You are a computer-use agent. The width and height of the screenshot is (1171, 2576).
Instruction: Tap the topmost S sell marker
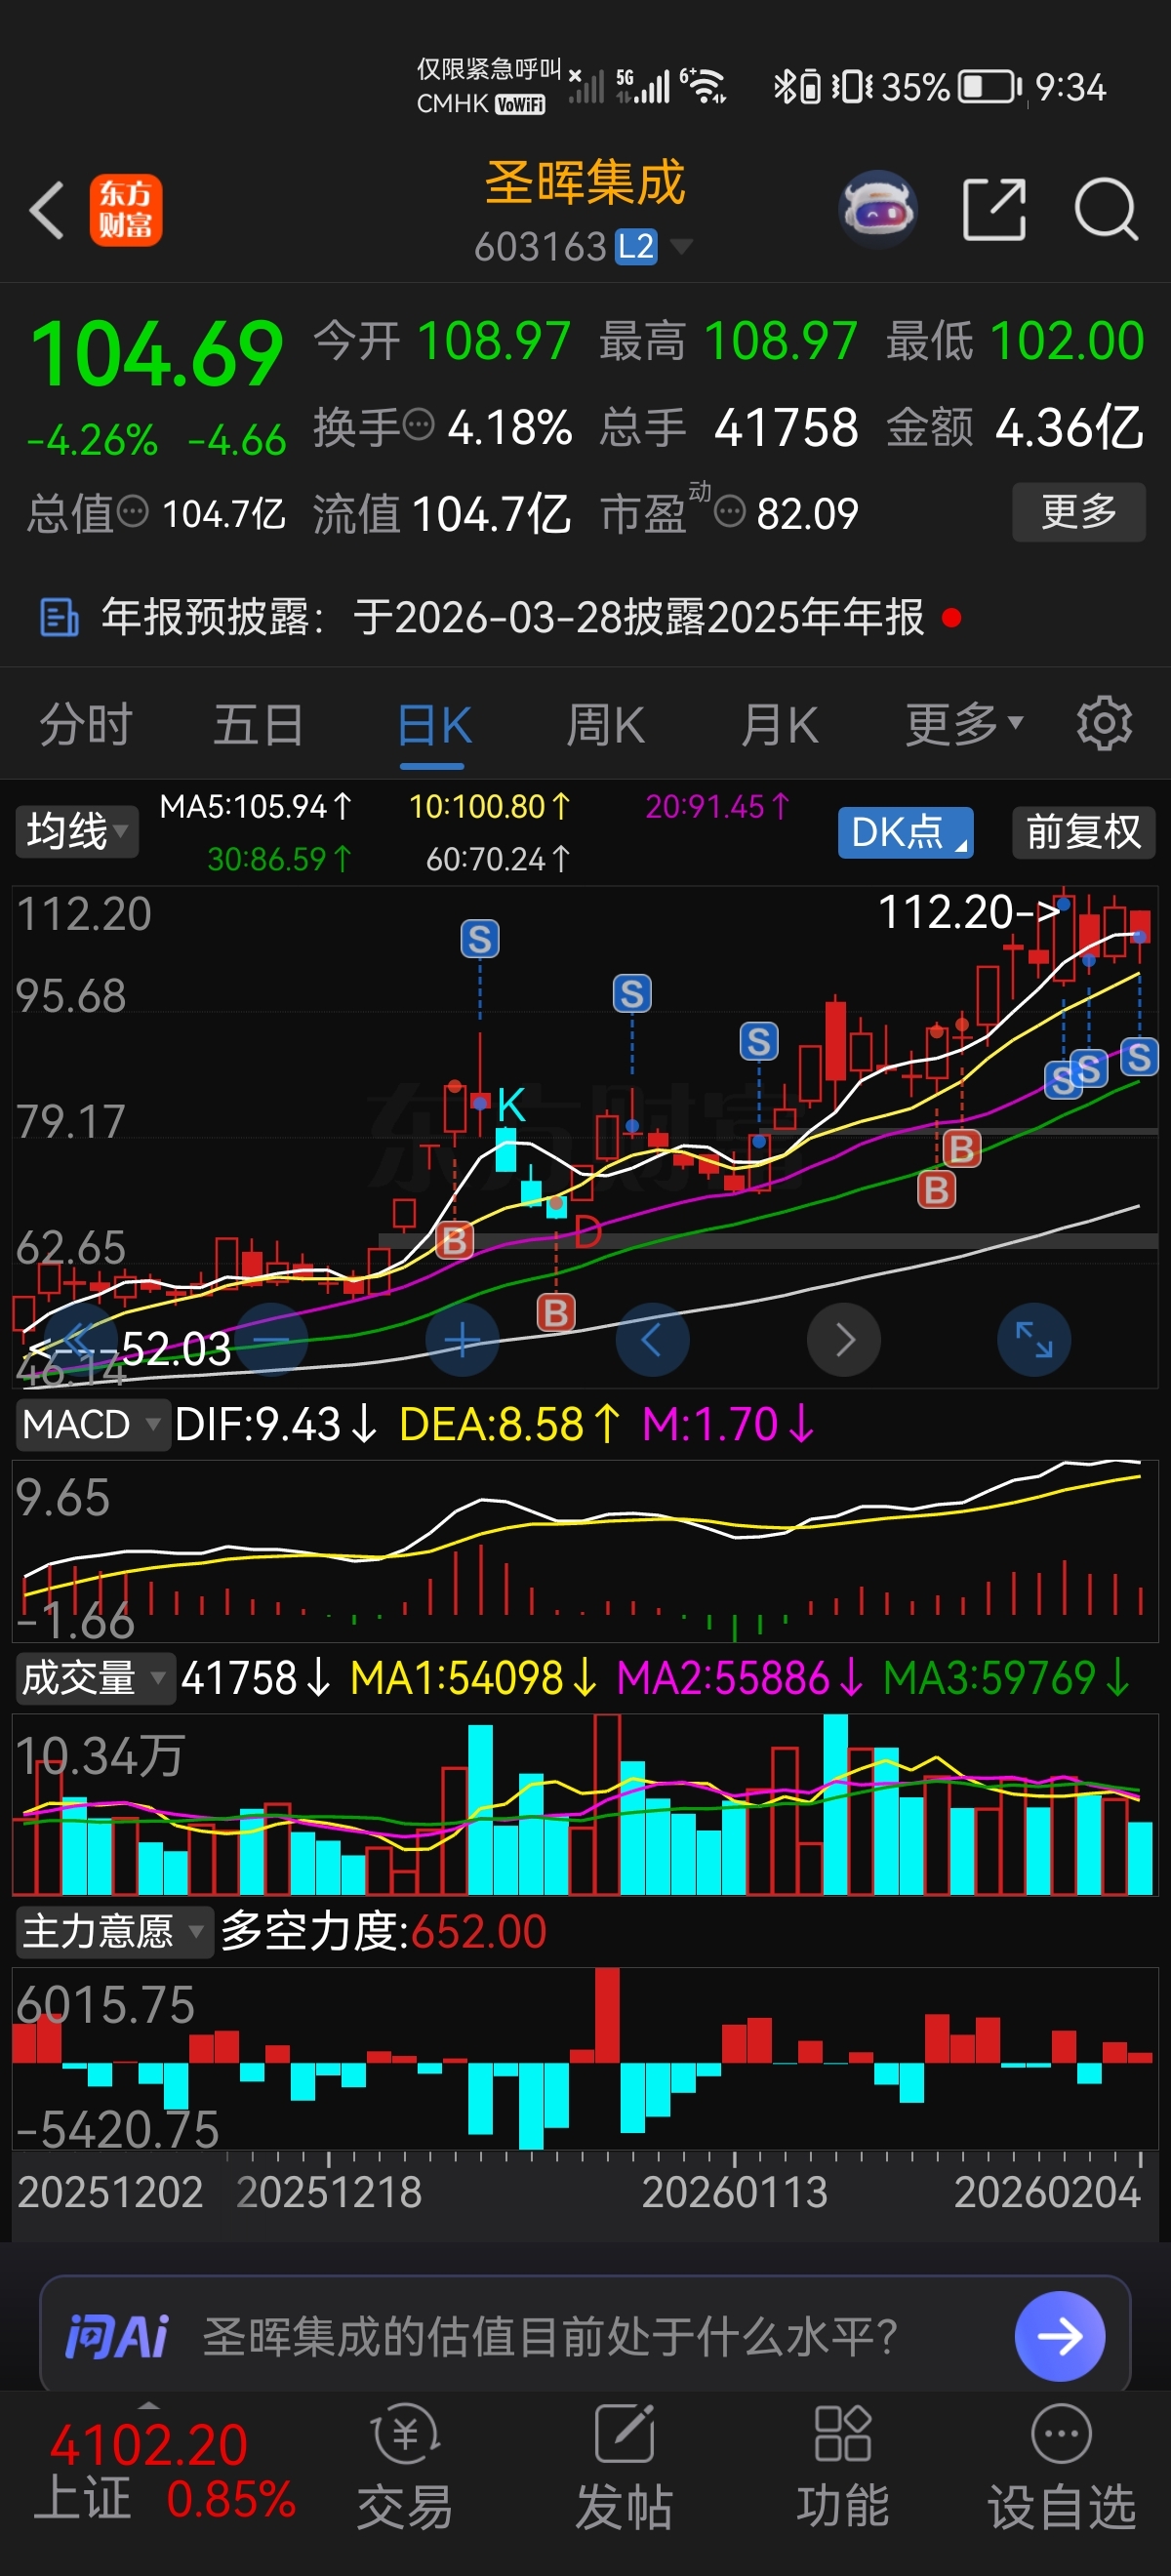click(480, 939)
